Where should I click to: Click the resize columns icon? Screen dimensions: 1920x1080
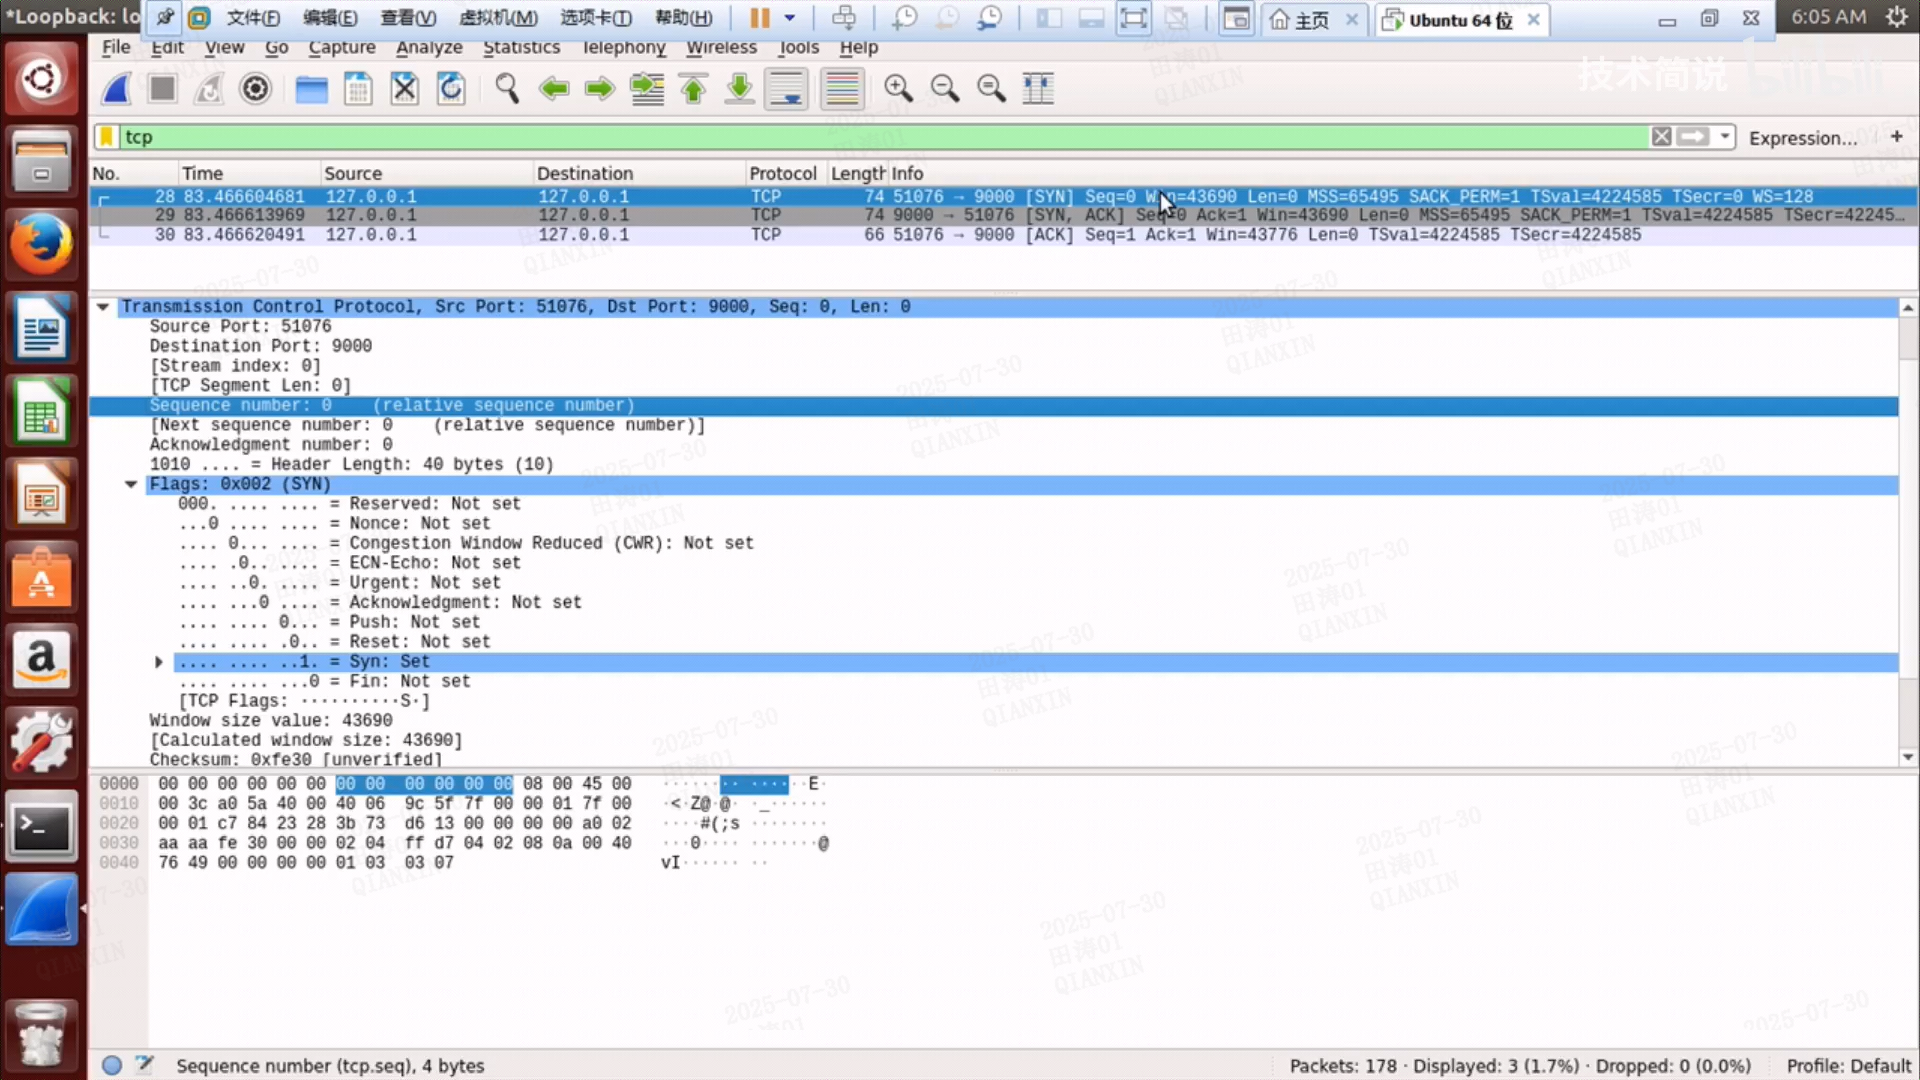(x=1038, y=89)
